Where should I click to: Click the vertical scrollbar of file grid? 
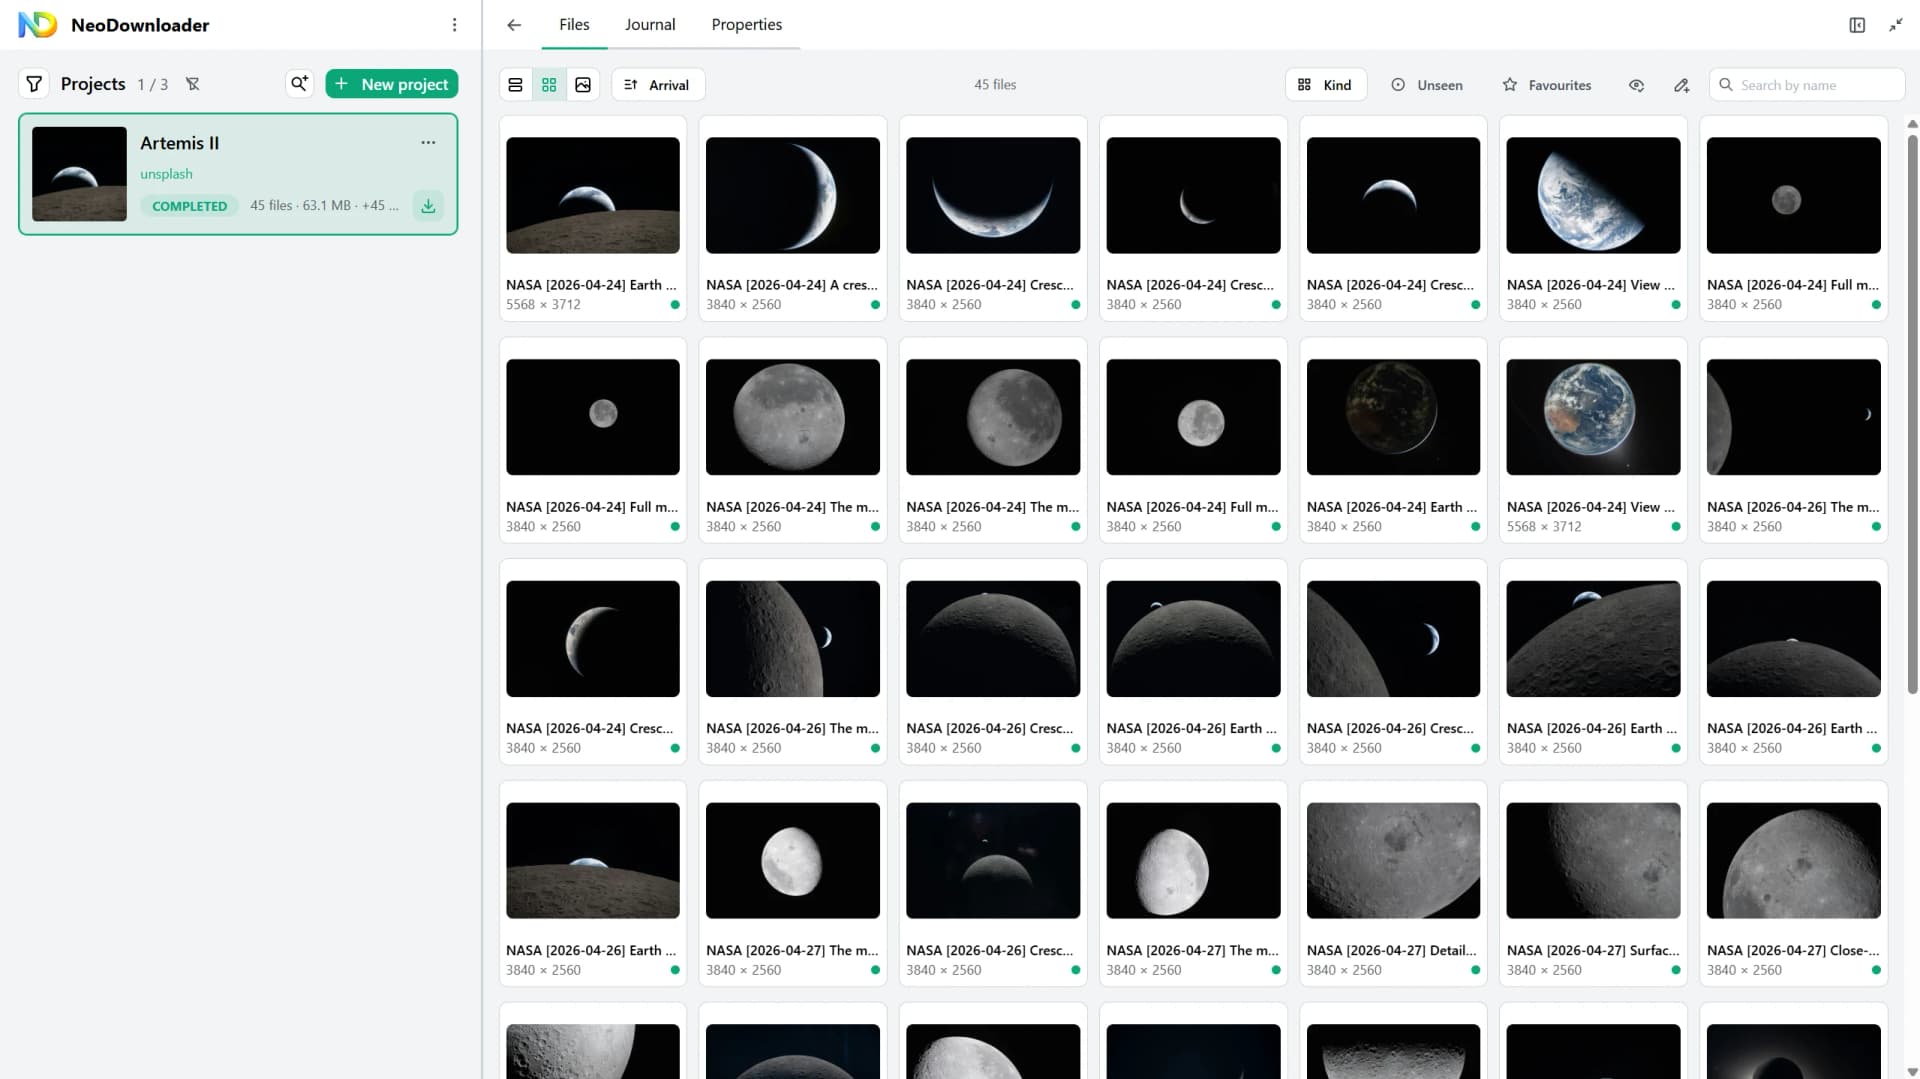(1912, 413)
